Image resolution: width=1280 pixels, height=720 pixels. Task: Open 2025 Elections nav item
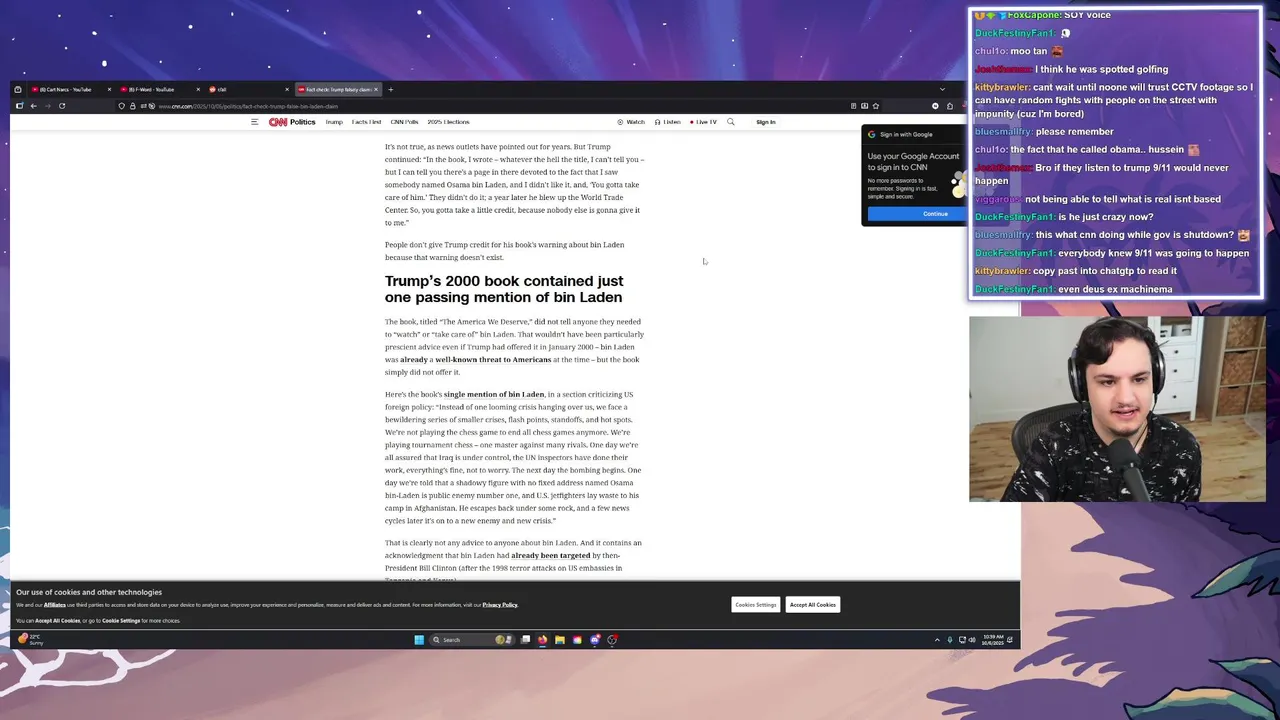(448, 122)
